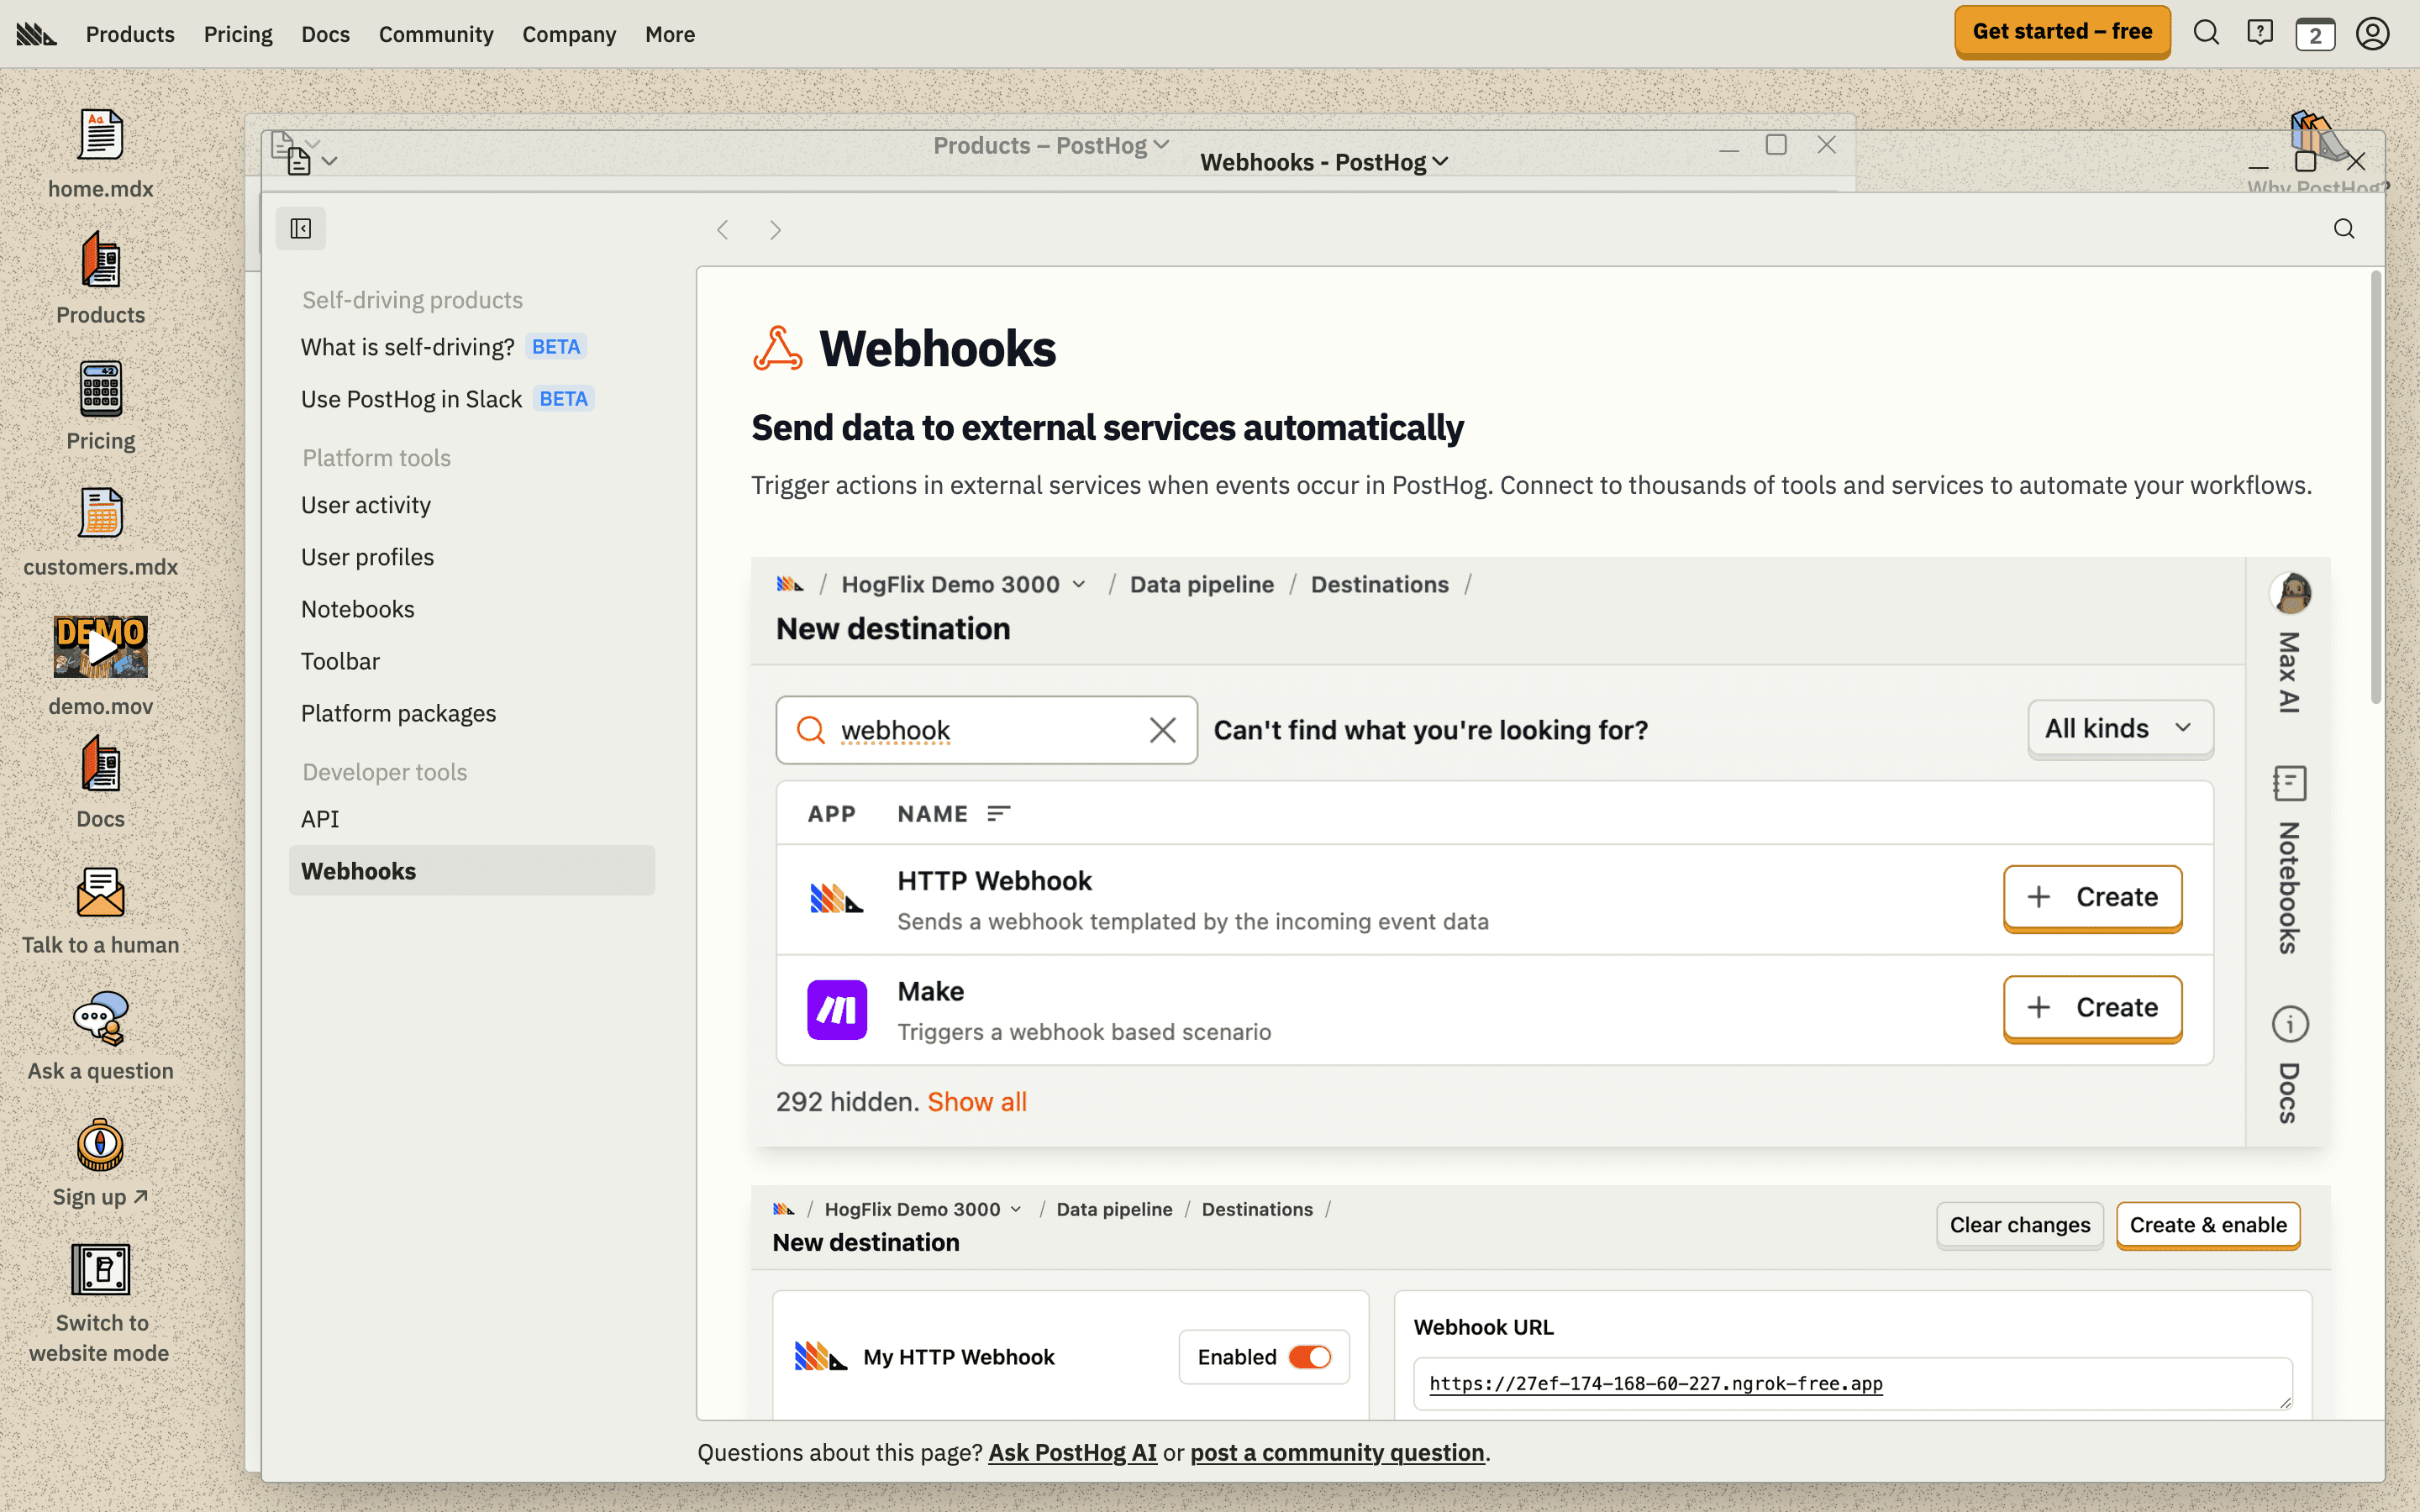Select Toolbar in sidebar
The width and height of the screenshot is (2420, 1512).
pyautogui.click(x=472, y=661)
